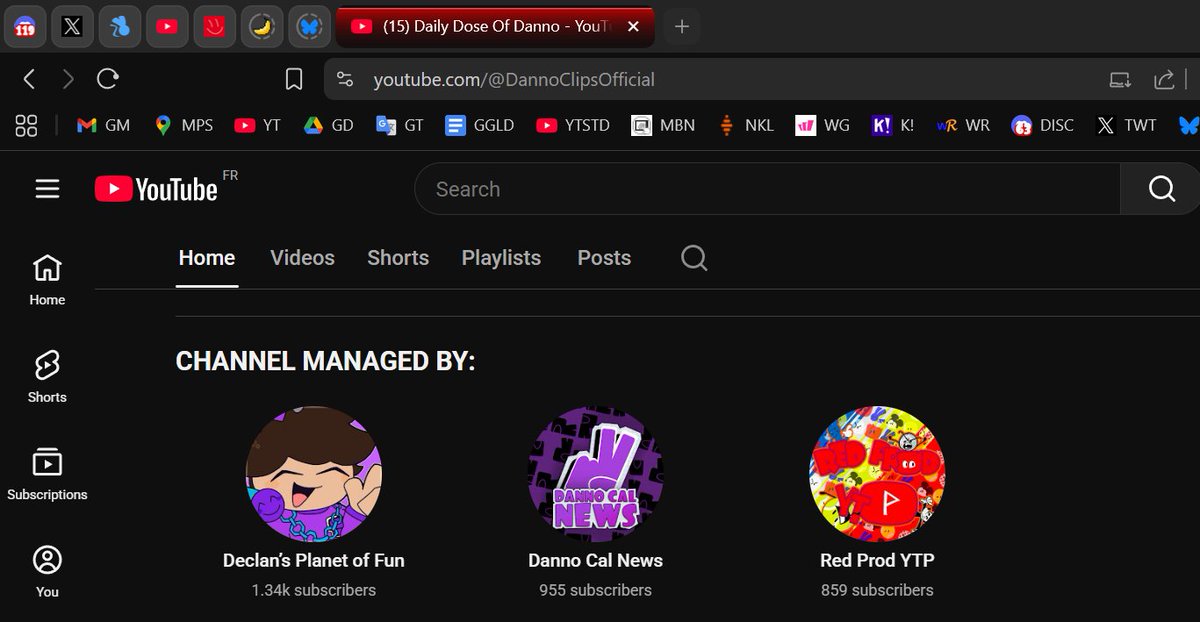Viewport: 1200px width, 622px height.
Task: Open the pinned X tab
Action: [x=72, y=27]
